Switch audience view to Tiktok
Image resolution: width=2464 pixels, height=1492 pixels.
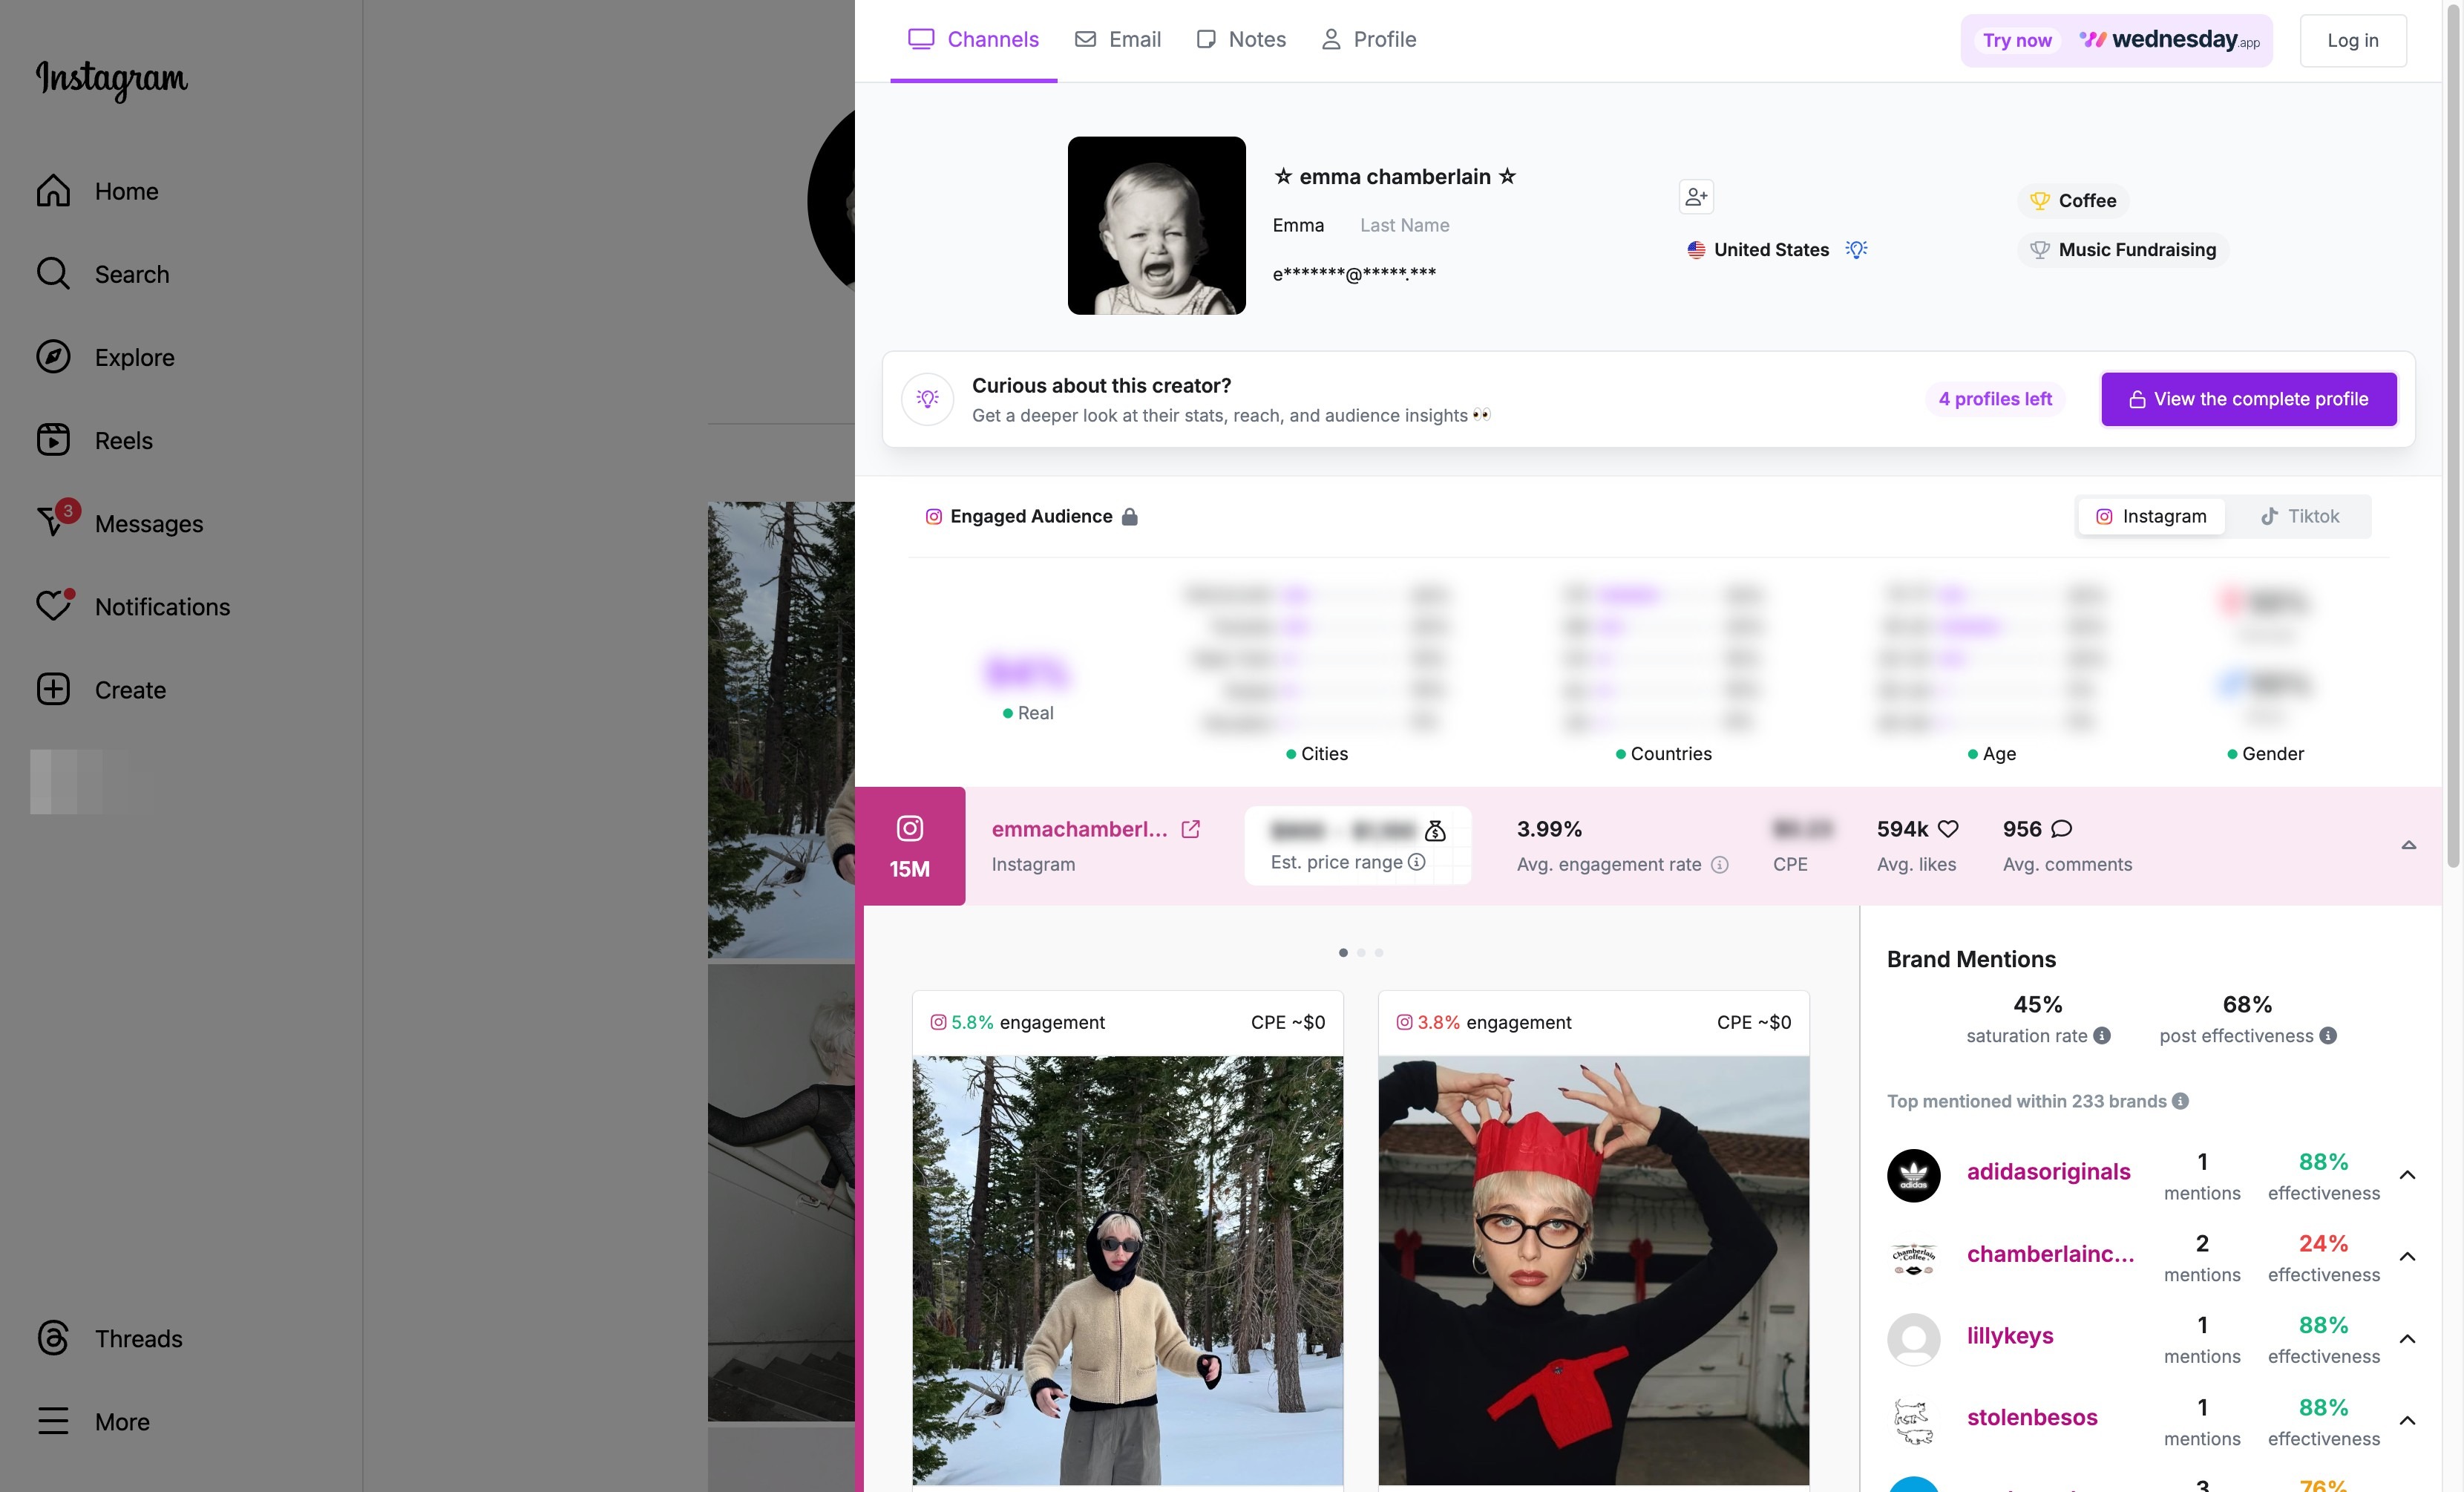(2299, 516)
